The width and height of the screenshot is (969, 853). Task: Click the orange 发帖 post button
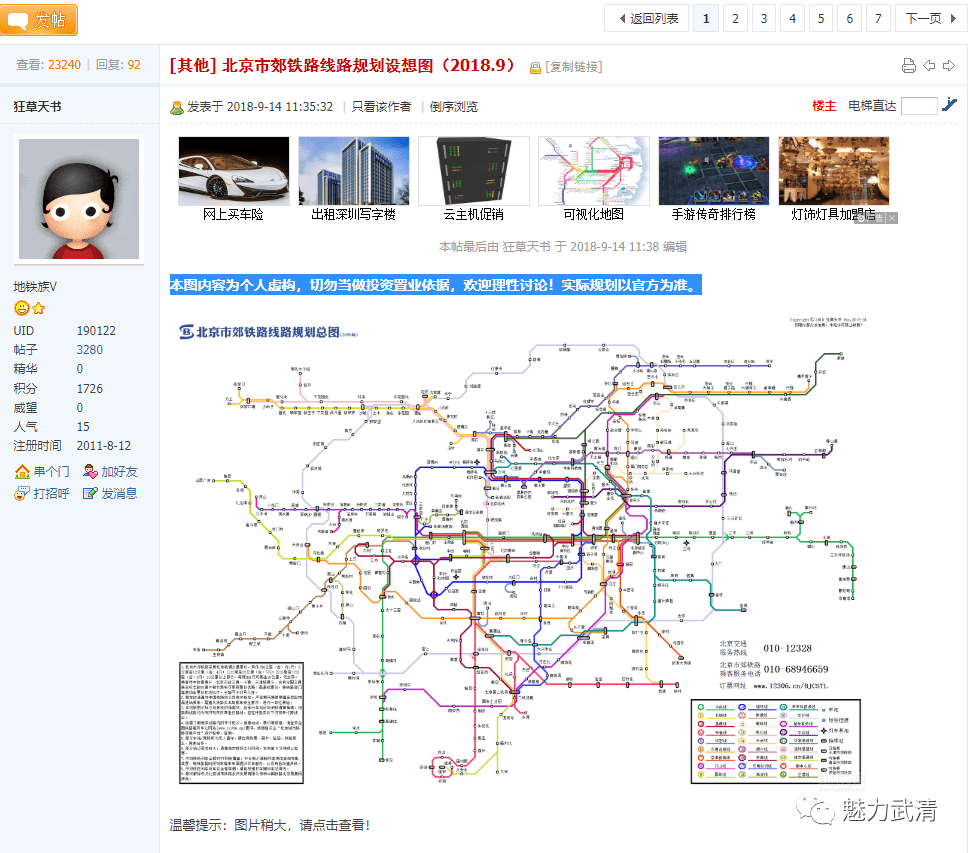(38, 20)
